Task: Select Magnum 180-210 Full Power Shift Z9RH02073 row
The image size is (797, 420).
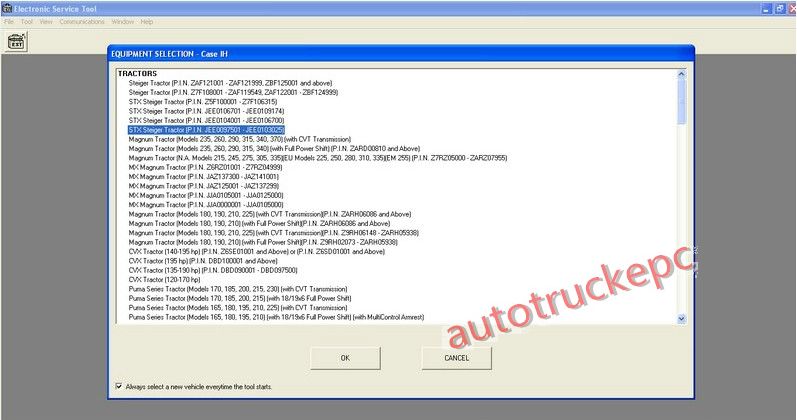Action: [x=263, y=242]
